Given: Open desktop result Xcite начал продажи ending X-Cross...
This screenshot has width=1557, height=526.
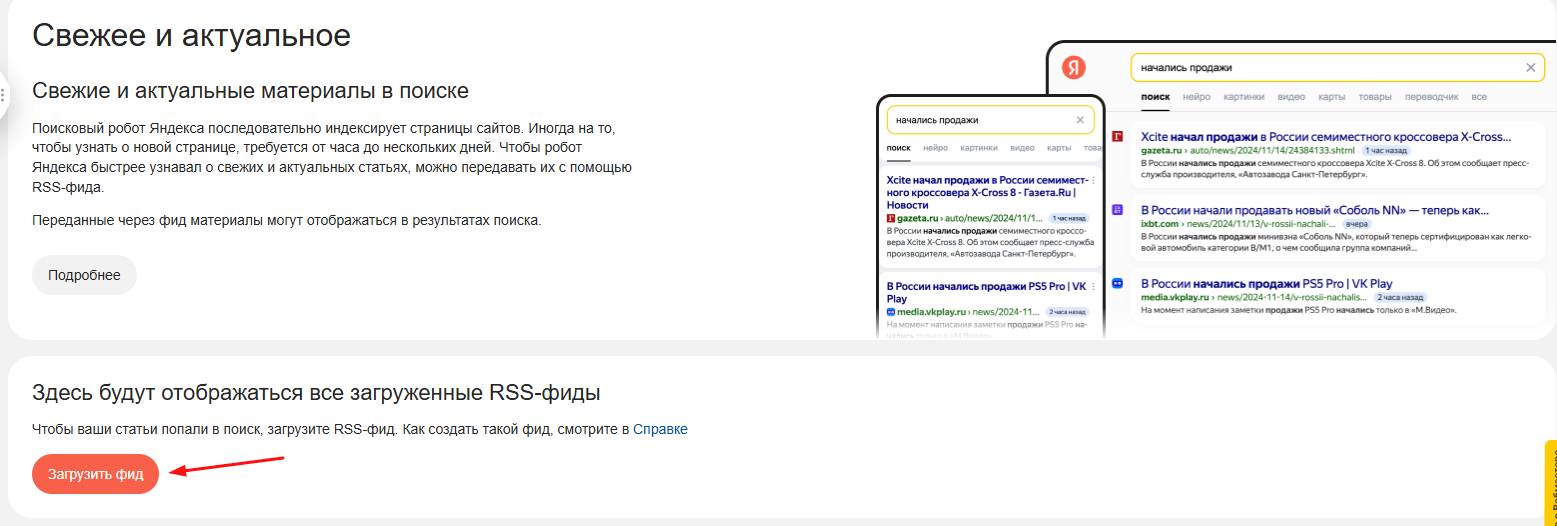Looking at the screenshot, I should (x=1326, y=137).
